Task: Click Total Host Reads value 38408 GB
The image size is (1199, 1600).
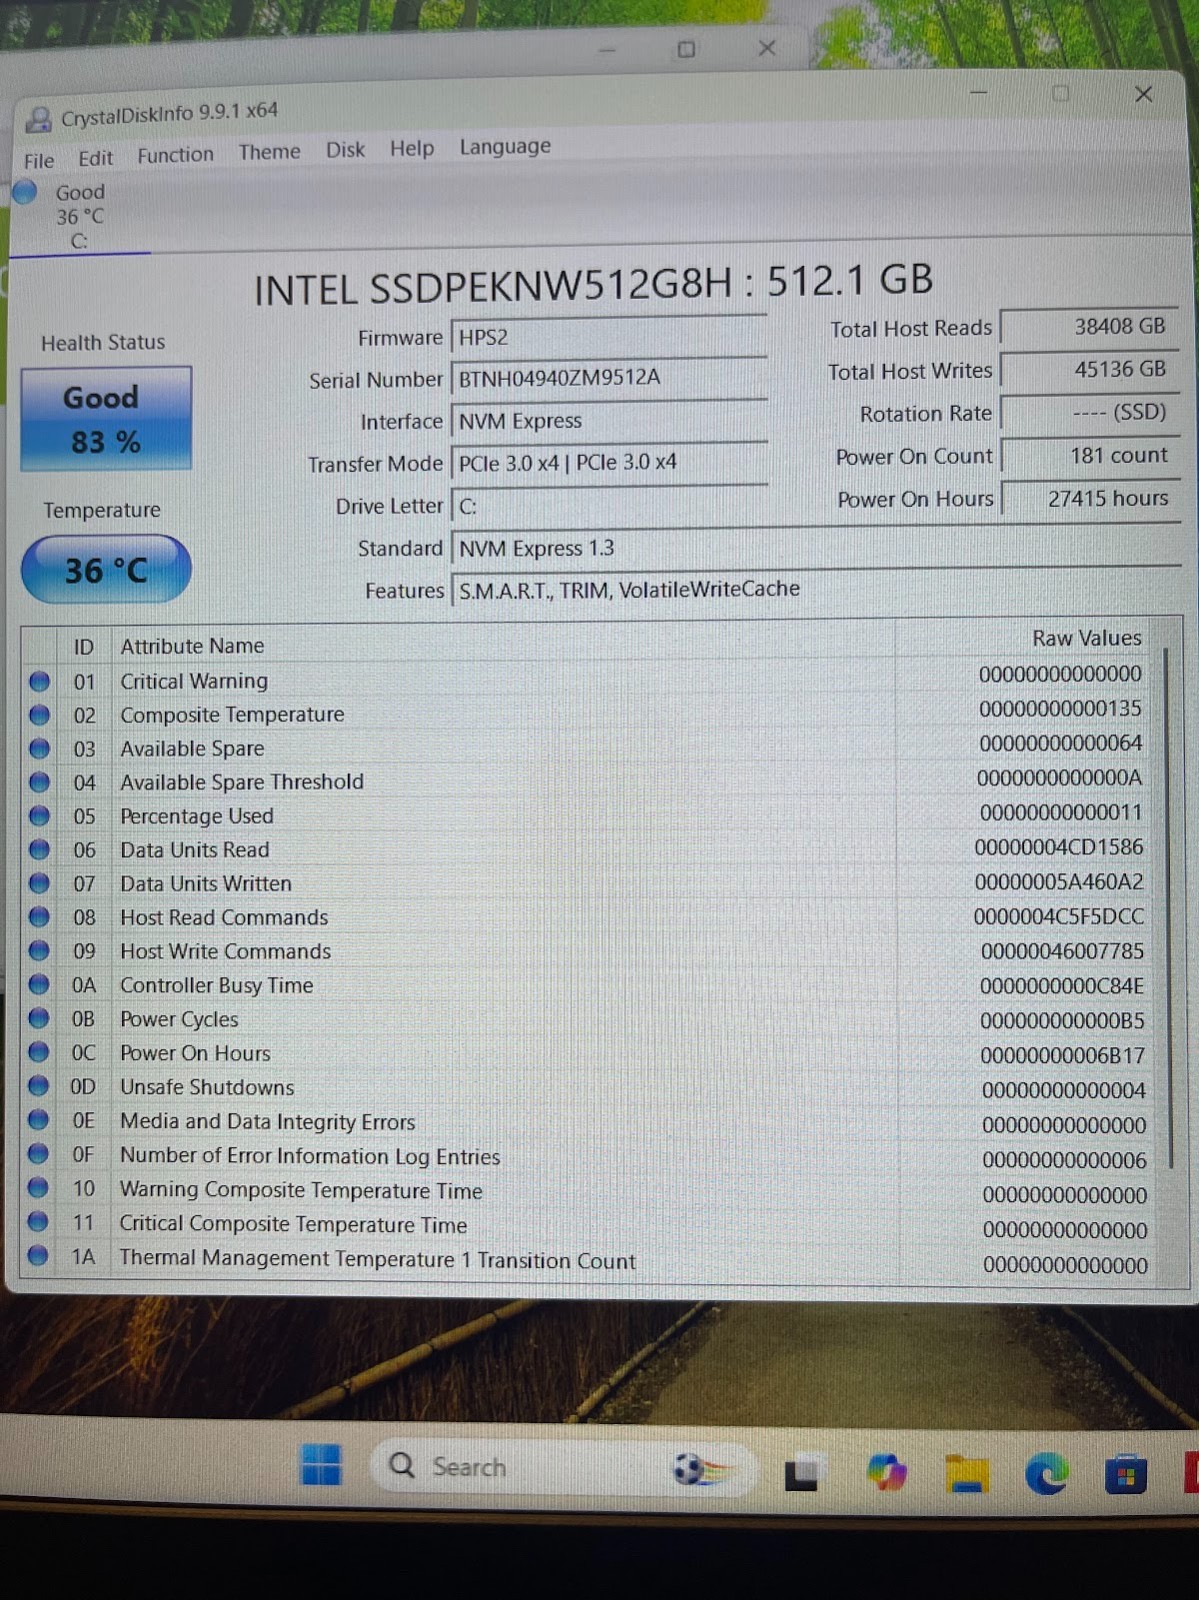Action: (x=1090, y=326)
